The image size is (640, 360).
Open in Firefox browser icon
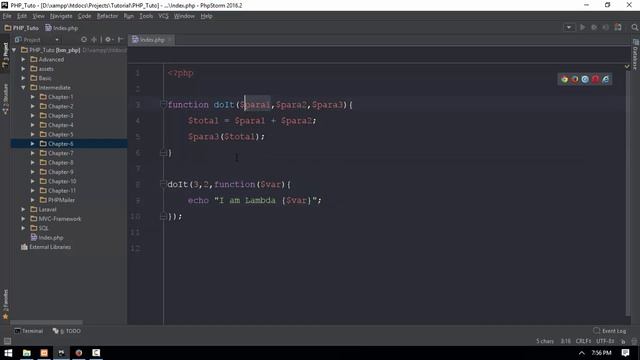(575, 79)
